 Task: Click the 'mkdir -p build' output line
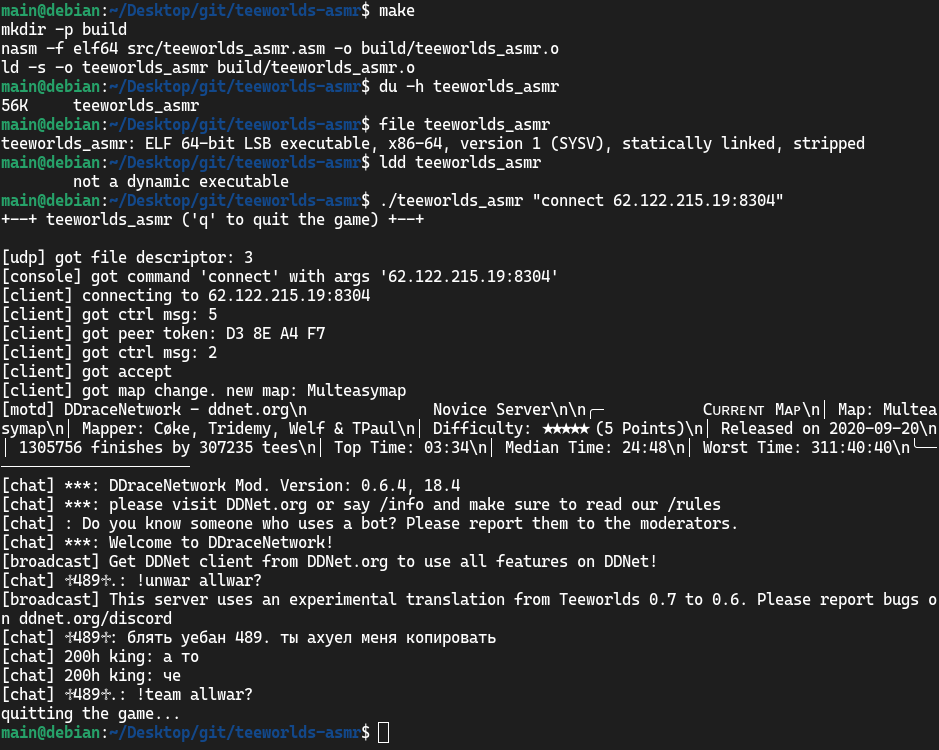click(64, 29)
